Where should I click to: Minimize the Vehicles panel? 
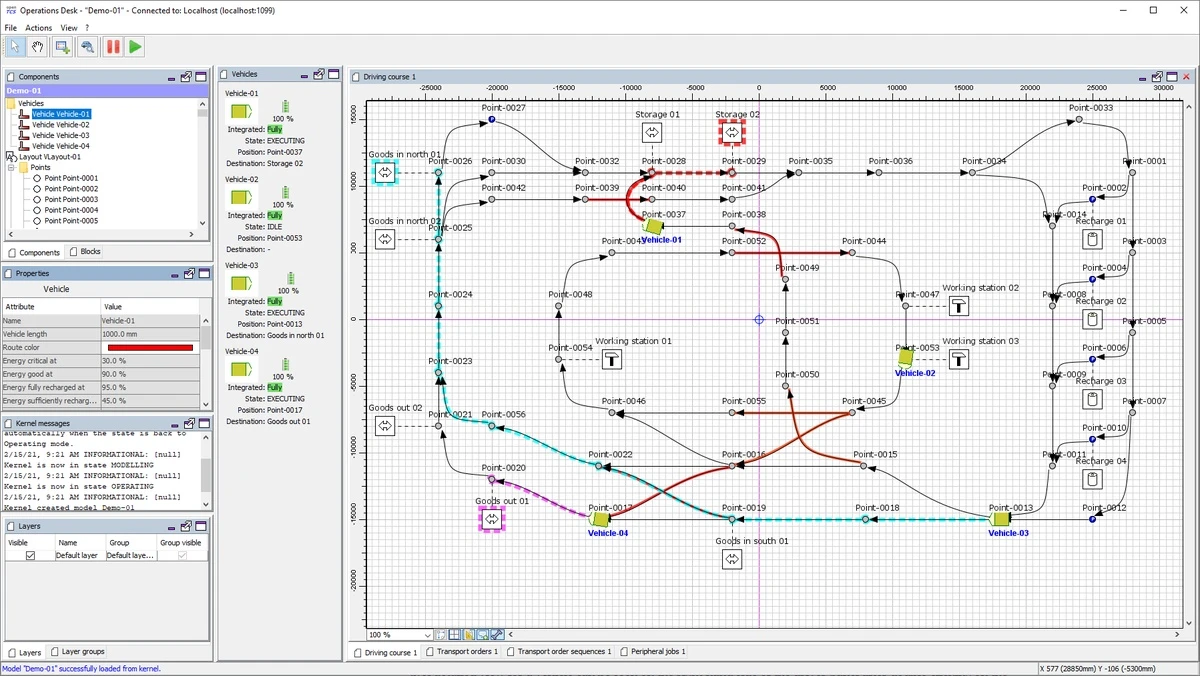click(x=304, y=74)
